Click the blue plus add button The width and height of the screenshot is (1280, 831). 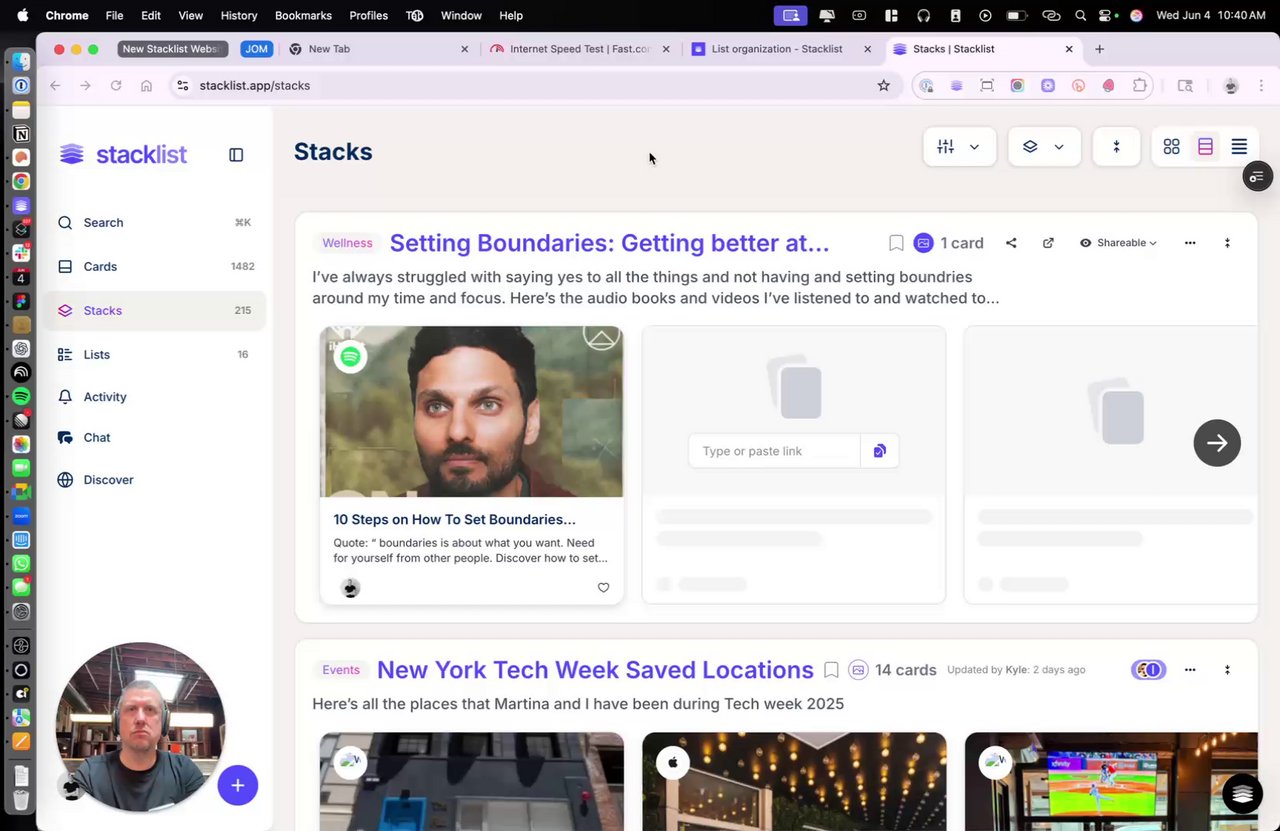238,786
